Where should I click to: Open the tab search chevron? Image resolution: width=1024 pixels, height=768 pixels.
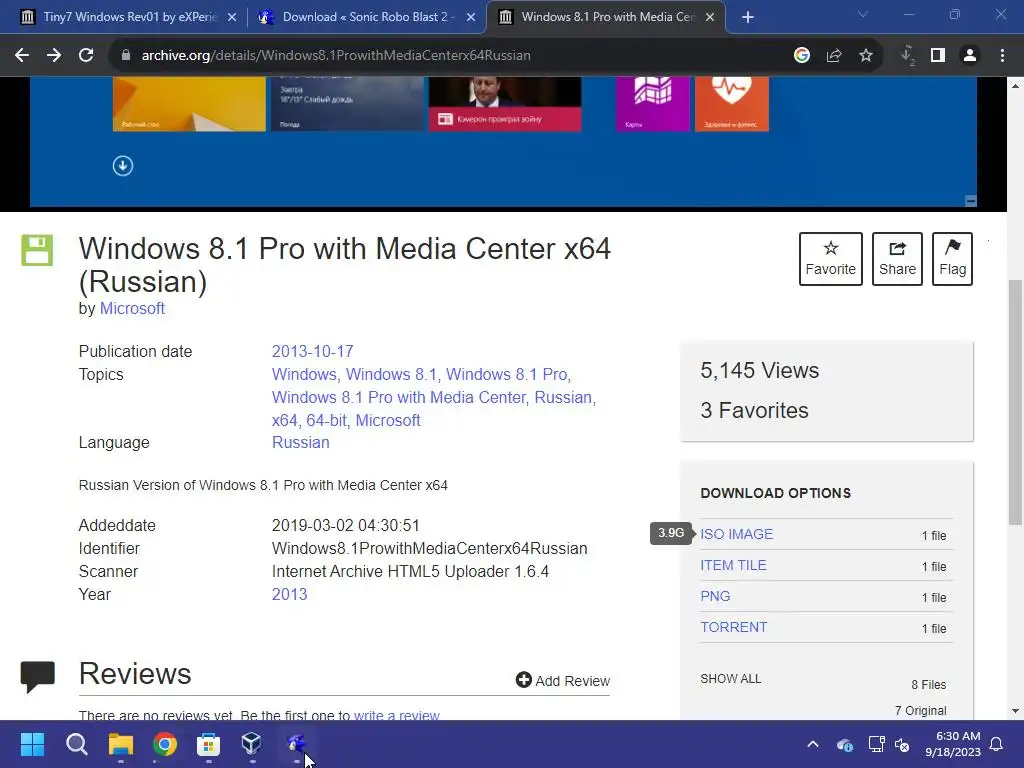863,14
